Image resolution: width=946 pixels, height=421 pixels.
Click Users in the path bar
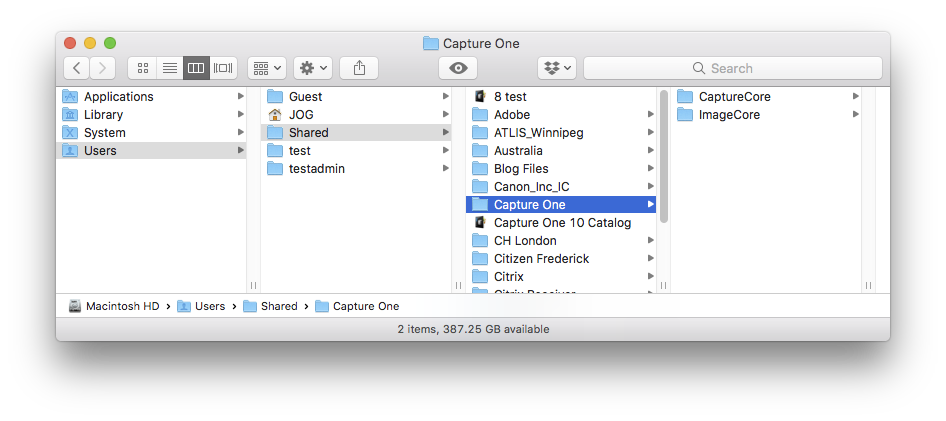pyautogui.click(x=201, y=306)
